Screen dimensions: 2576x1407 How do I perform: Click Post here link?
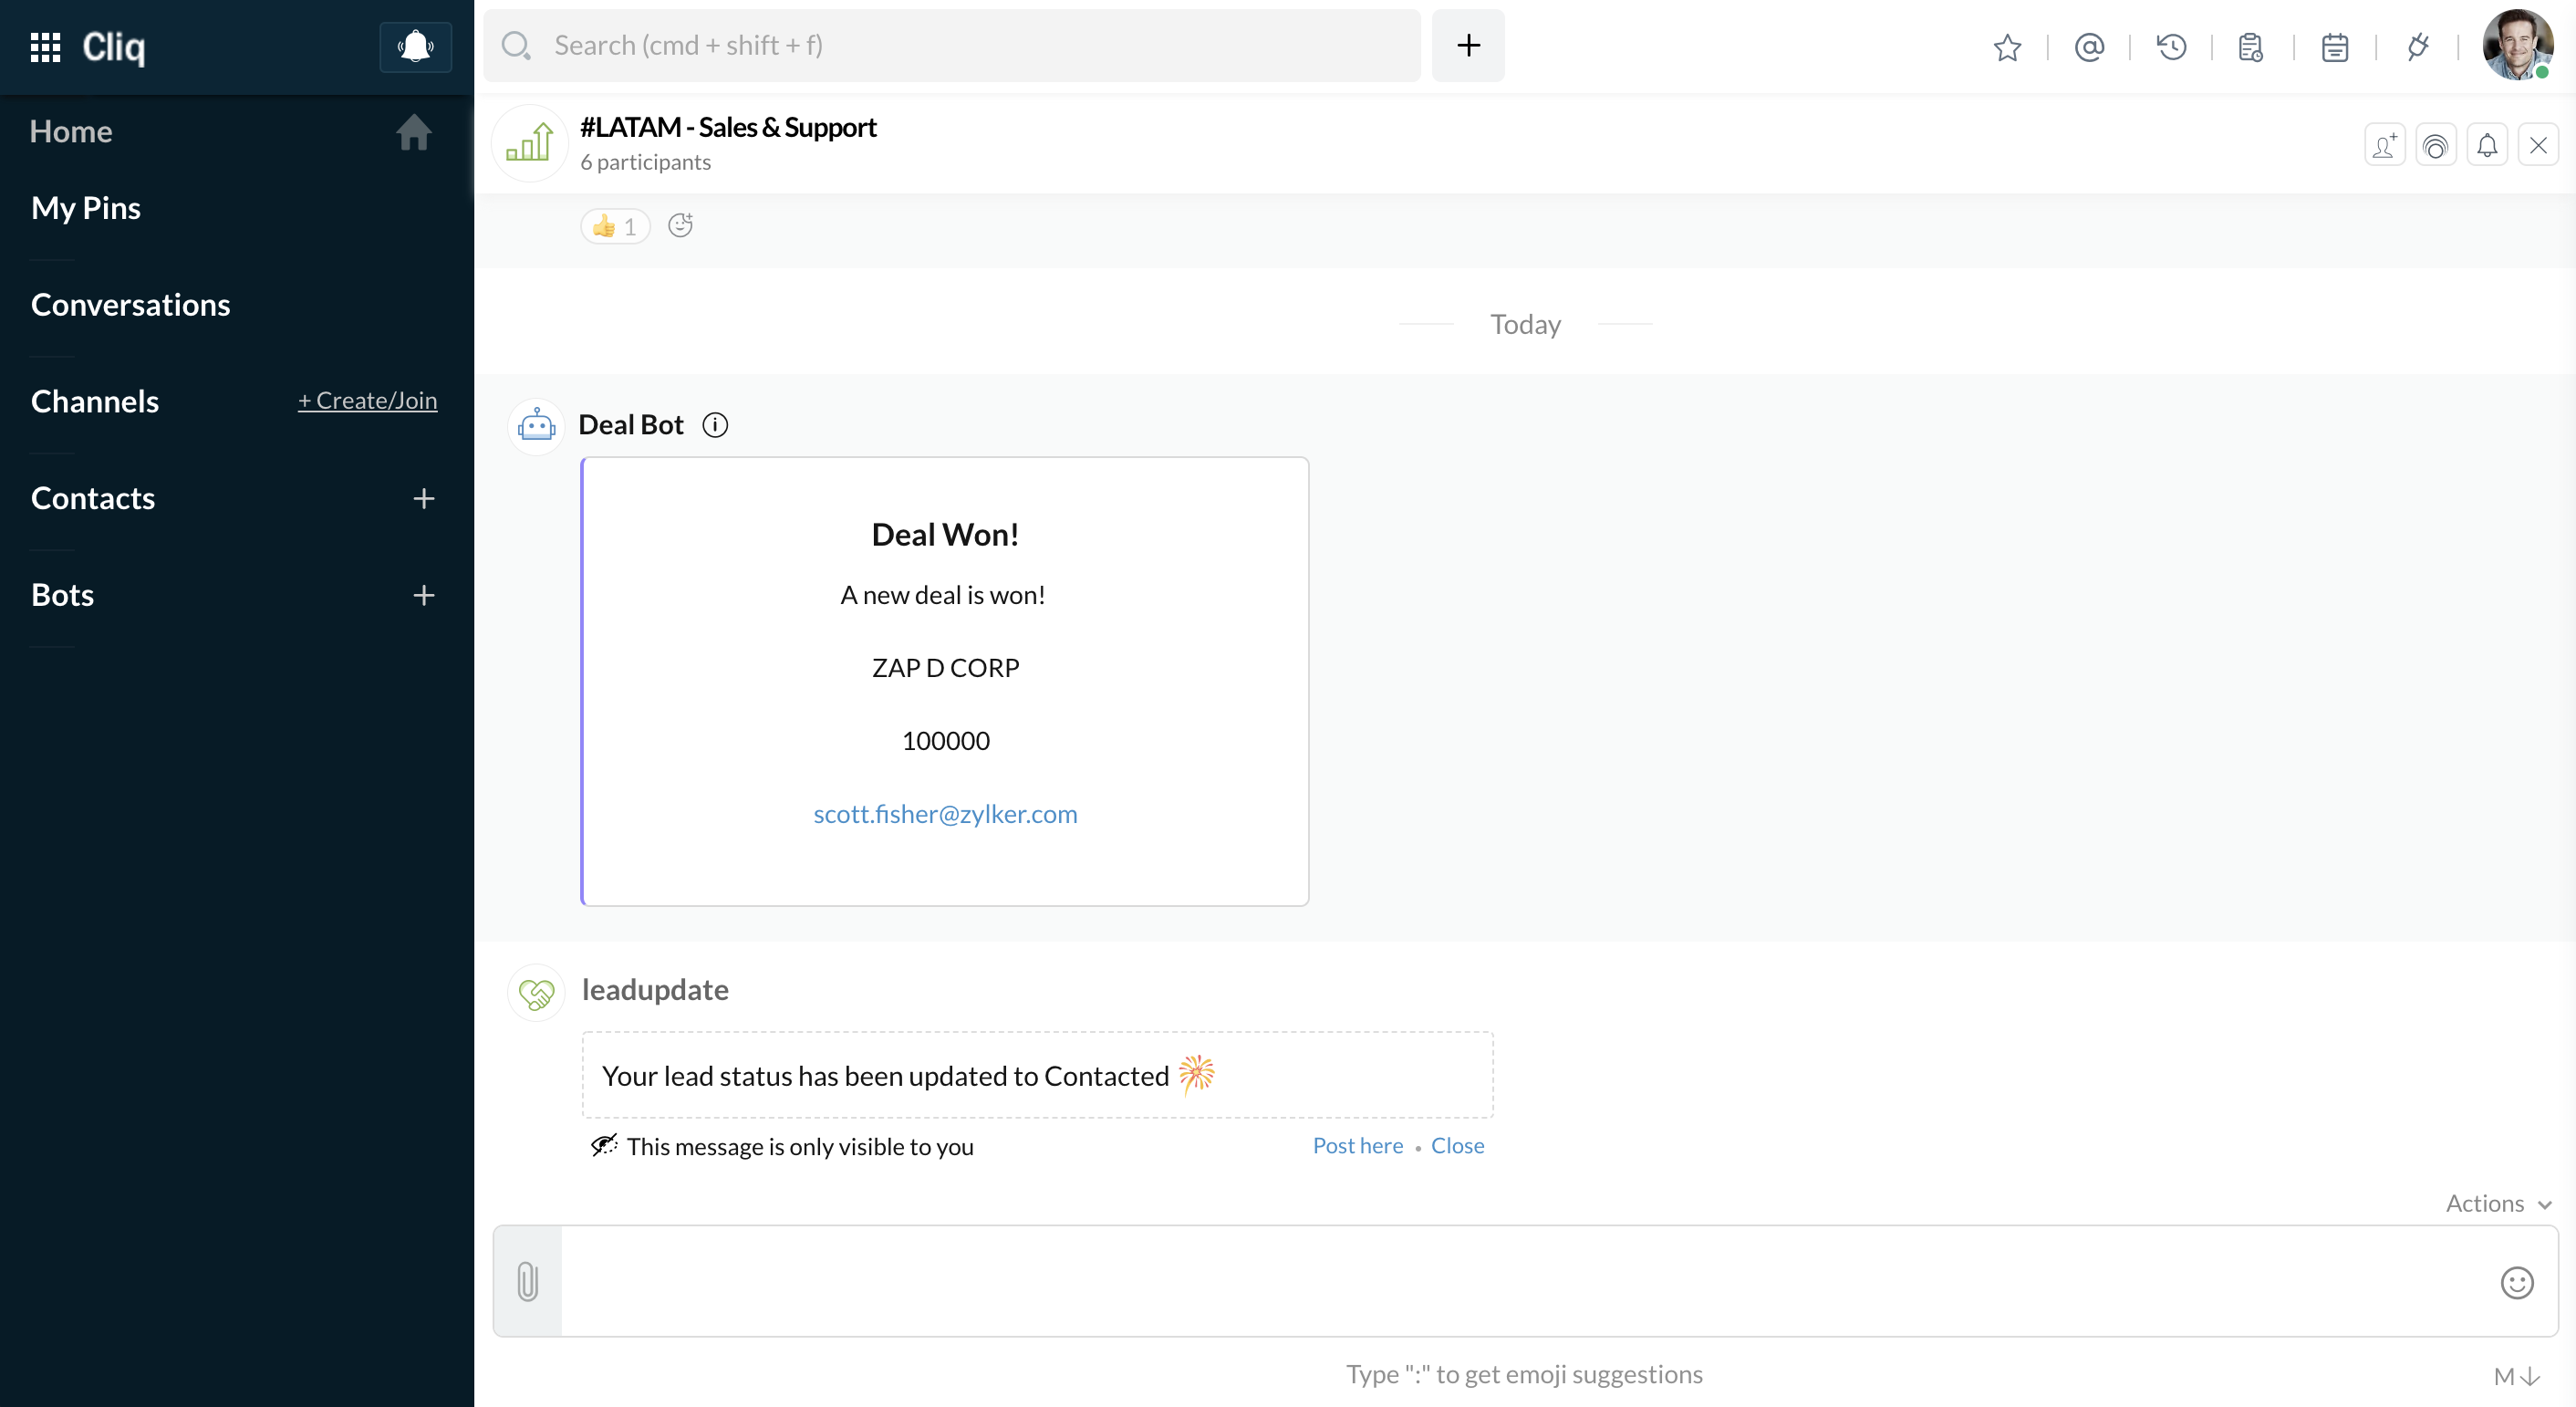click(x=1357, y=1145)
